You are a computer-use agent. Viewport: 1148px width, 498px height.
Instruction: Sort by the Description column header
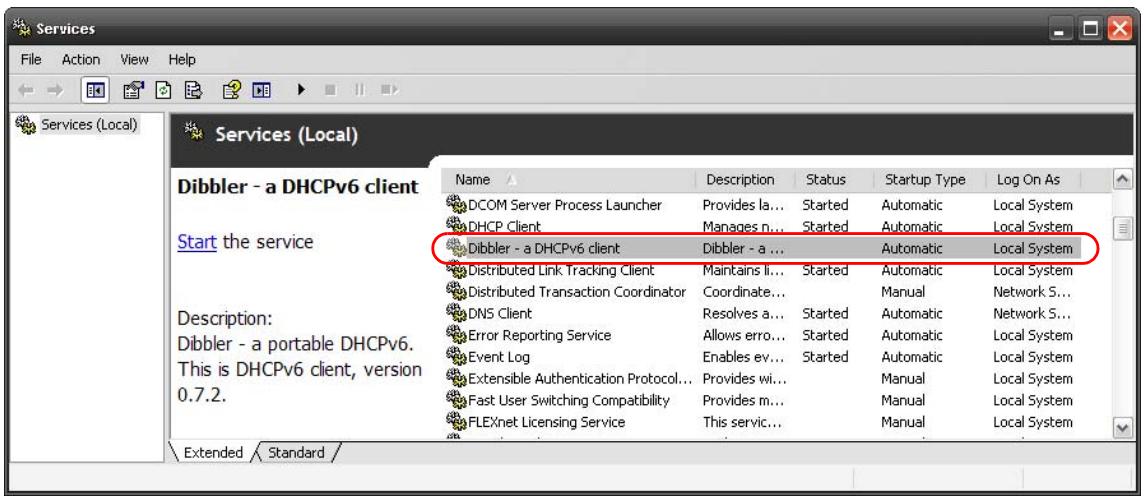click(x=745, y=179)
